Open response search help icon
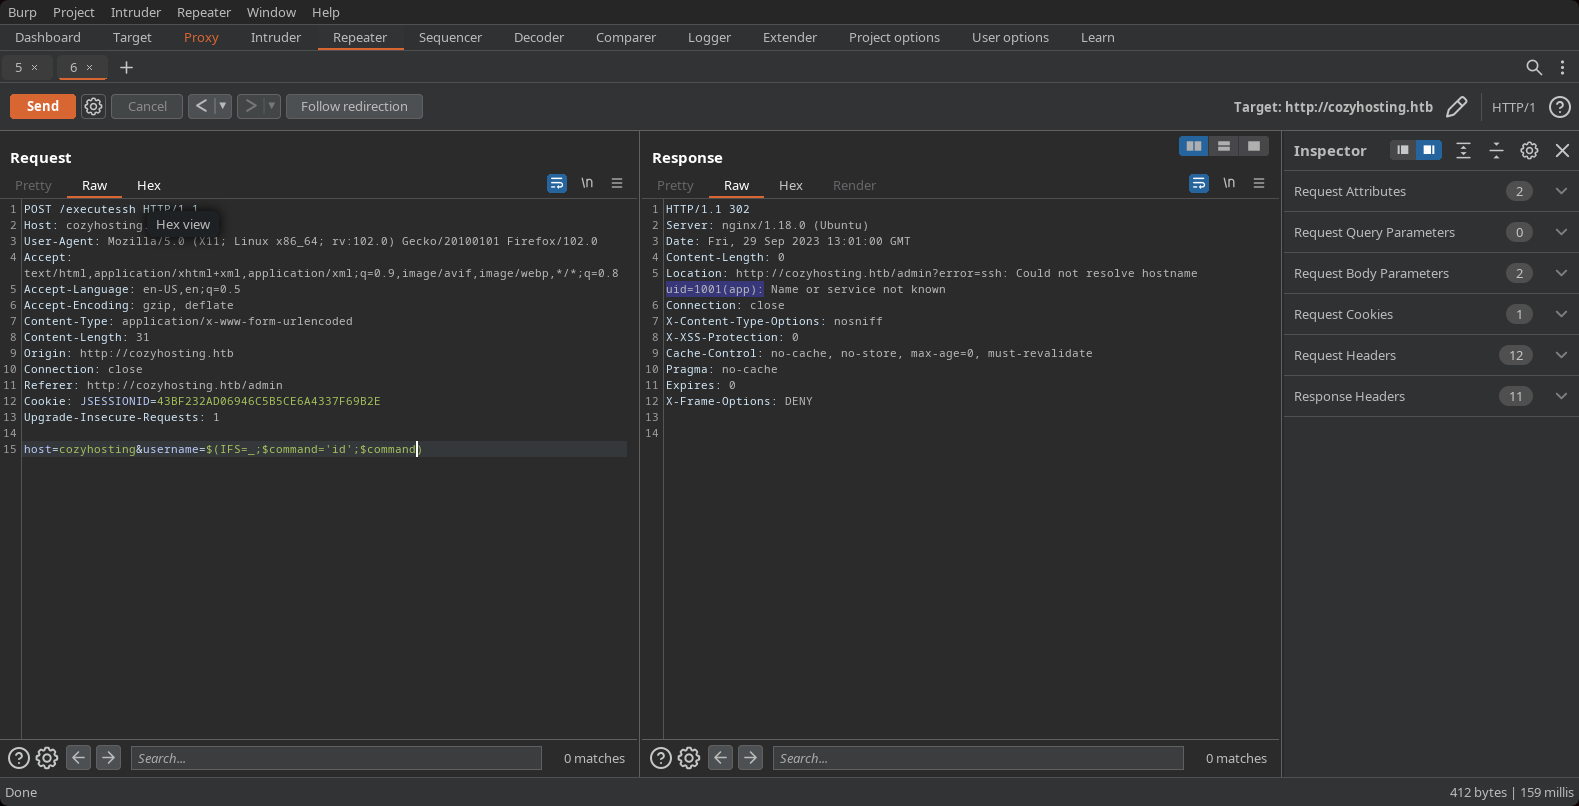Screen dimensions: 1579x806 coord(660,758)
